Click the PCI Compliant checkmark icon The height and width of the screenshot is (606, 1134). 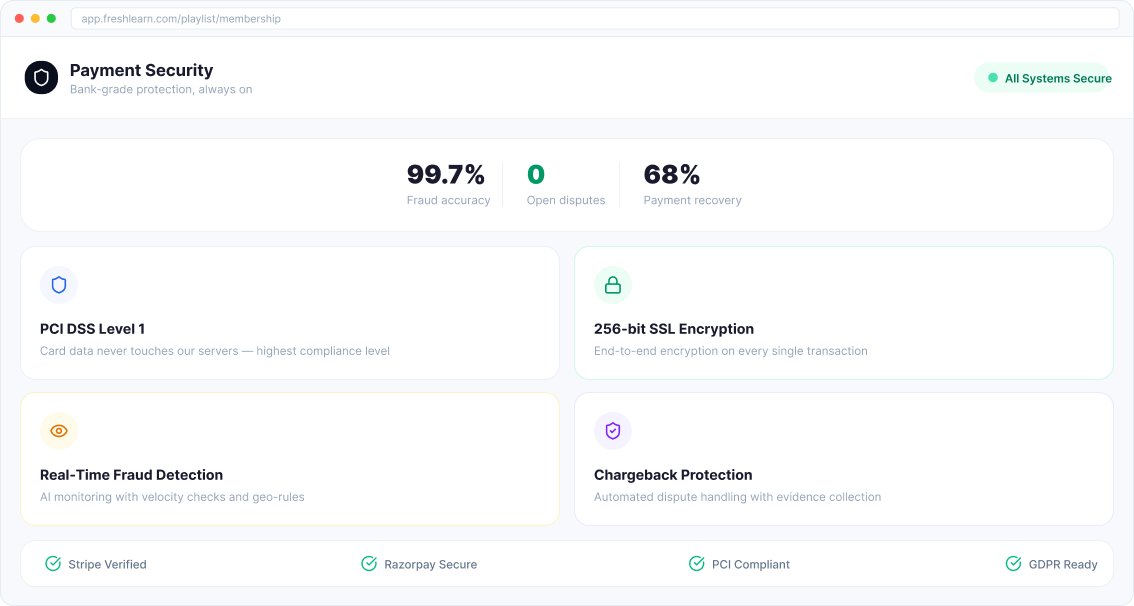pos(697,564)
